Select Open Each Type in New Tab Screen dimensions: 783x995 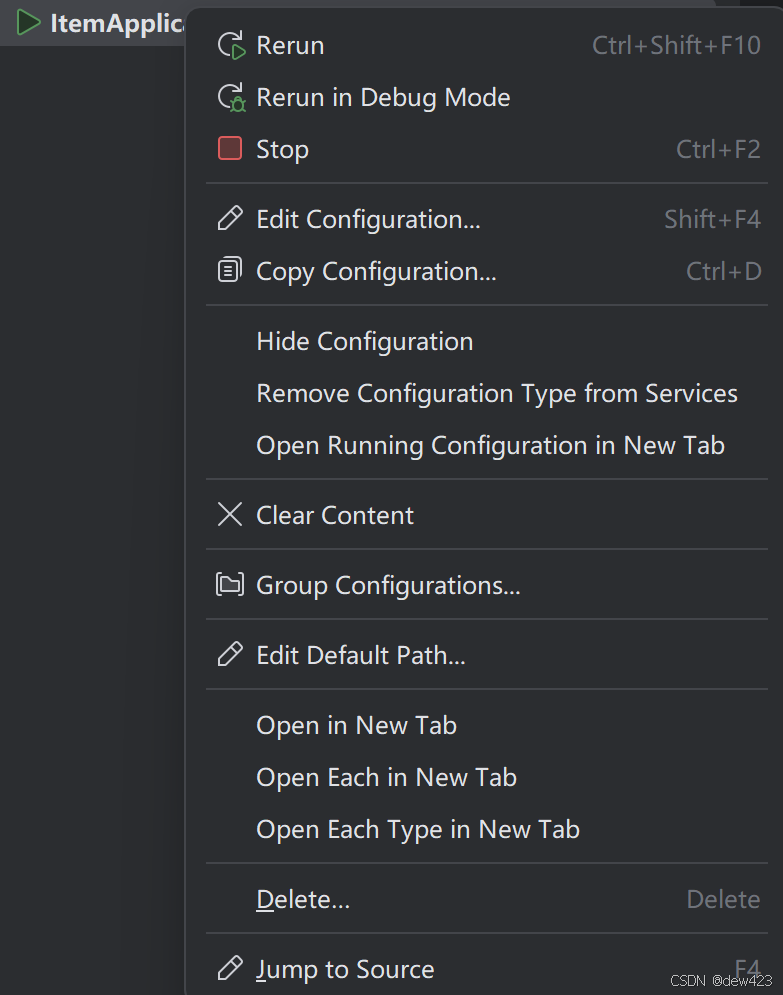[x=417, y=829]
